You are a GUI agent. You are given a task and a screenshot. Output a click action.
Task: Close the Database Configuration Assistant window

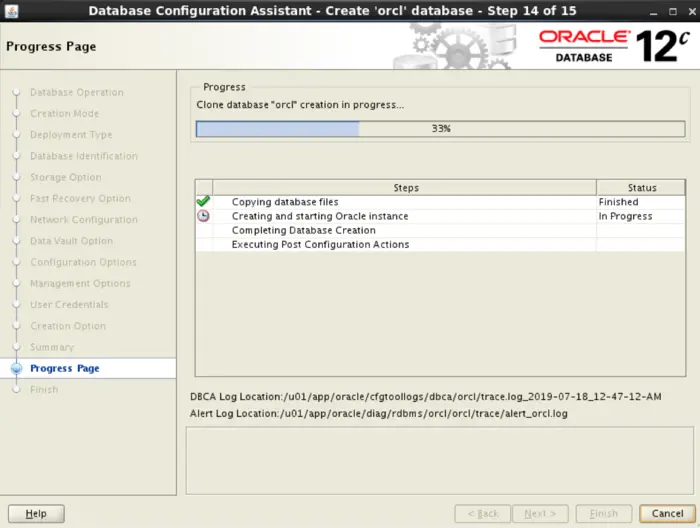point(692,11)
